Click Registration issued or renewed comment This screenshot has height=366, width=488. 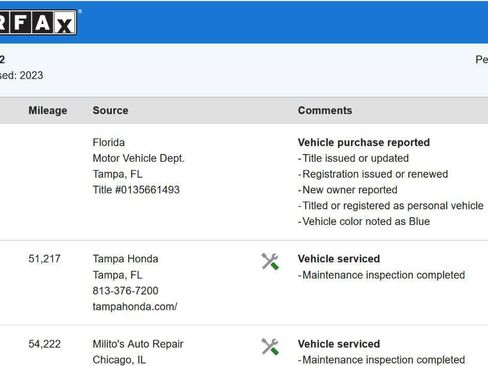point(373,174)
